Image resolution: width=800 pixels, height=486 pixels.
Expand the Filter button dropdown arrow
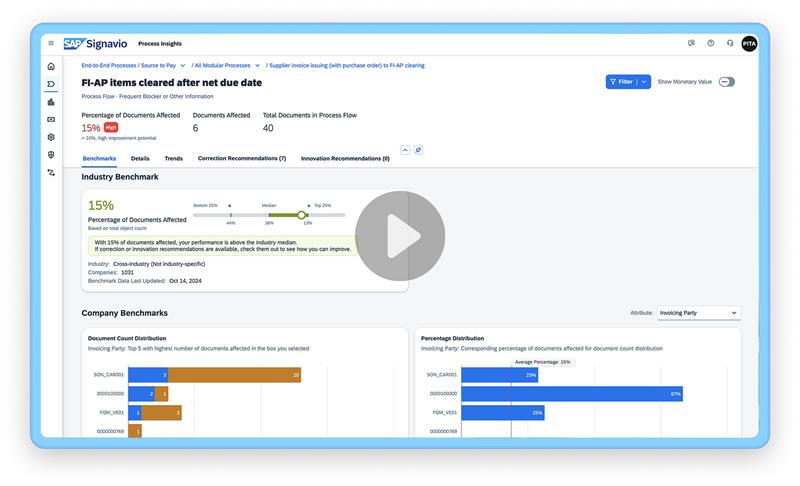644,82
